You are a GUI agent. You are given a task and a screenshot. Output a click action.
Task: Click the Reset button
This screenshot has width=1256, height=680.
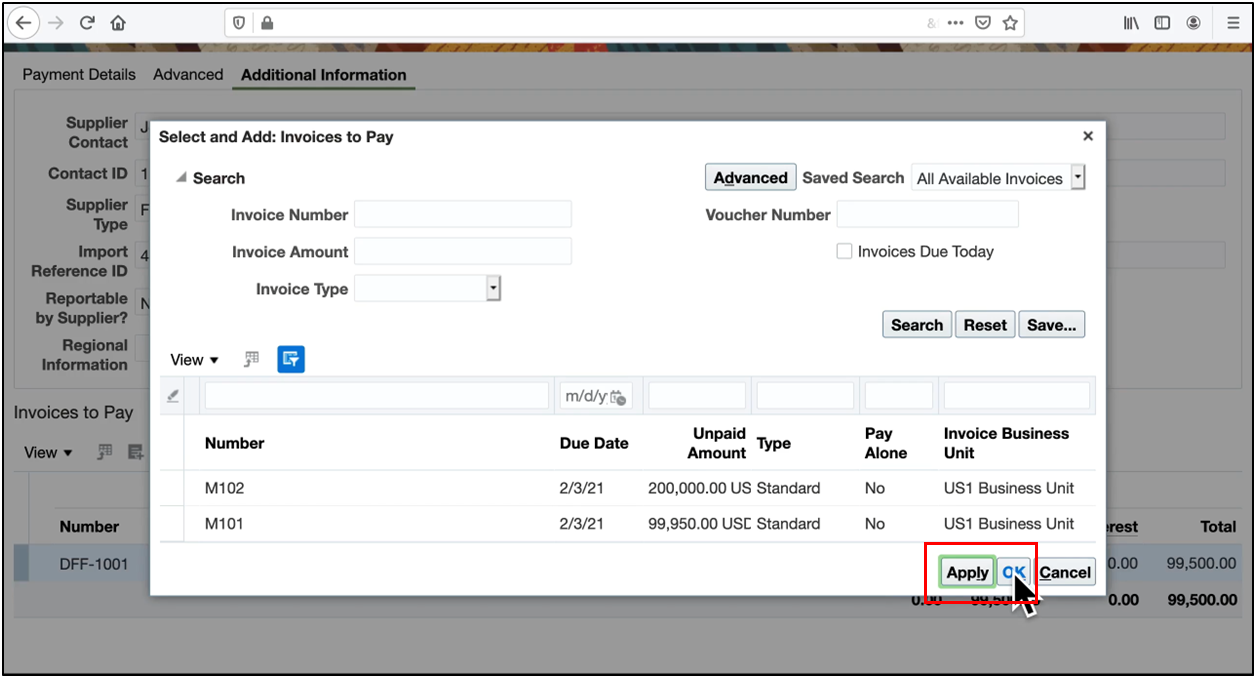985,325
